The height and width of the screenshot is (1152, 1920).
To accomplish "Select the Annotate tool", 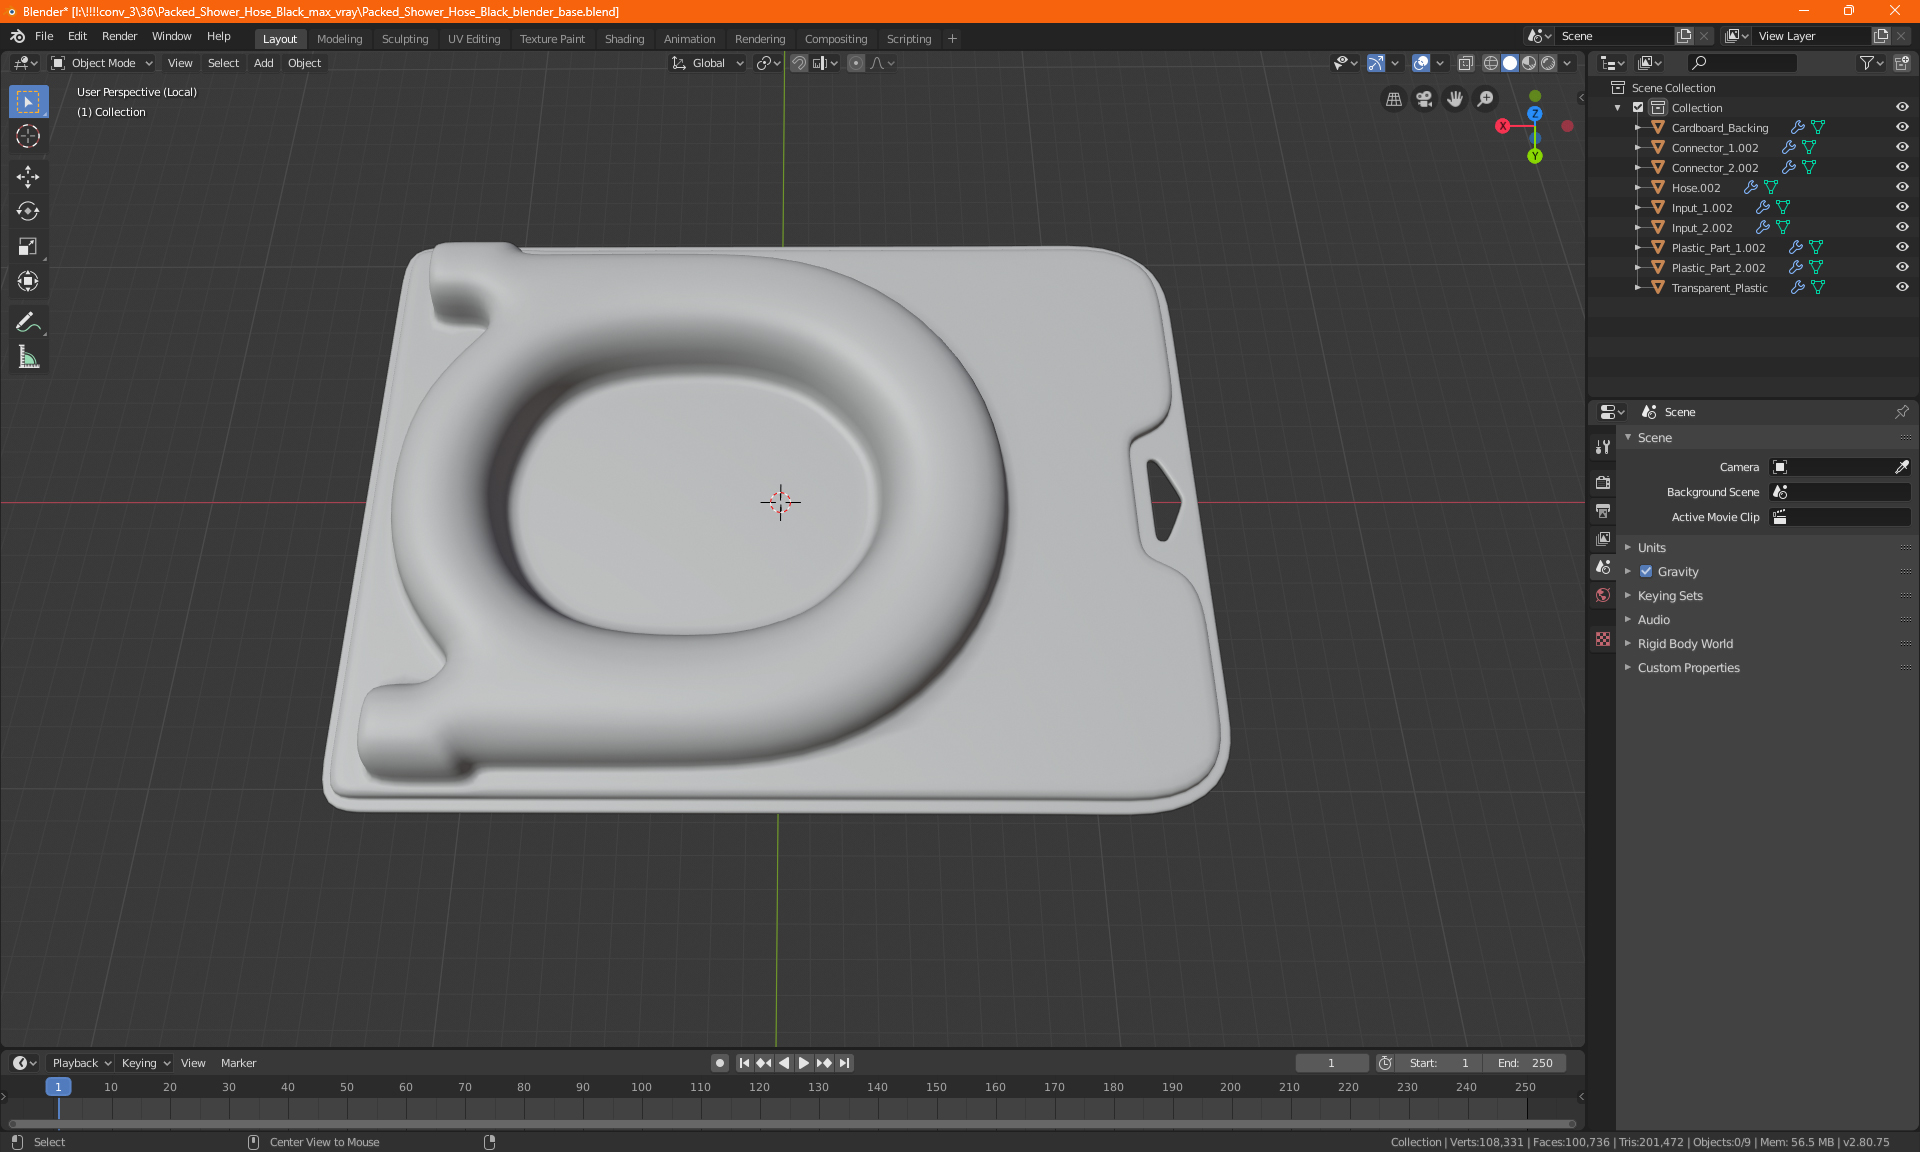I will [28, 322].
